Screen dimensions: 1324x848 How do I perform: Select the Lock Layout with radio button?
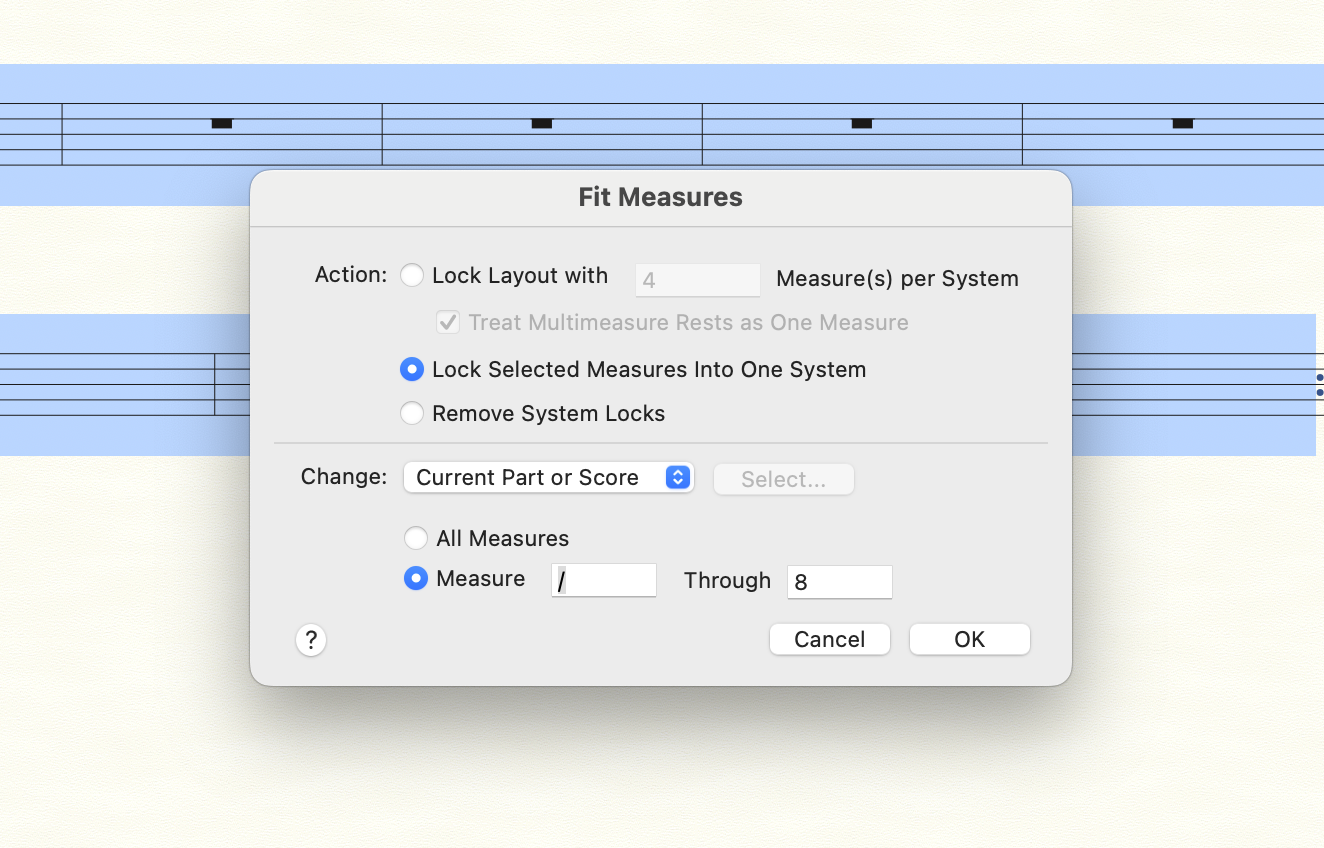pyautogui.click(x=412, y=276)
